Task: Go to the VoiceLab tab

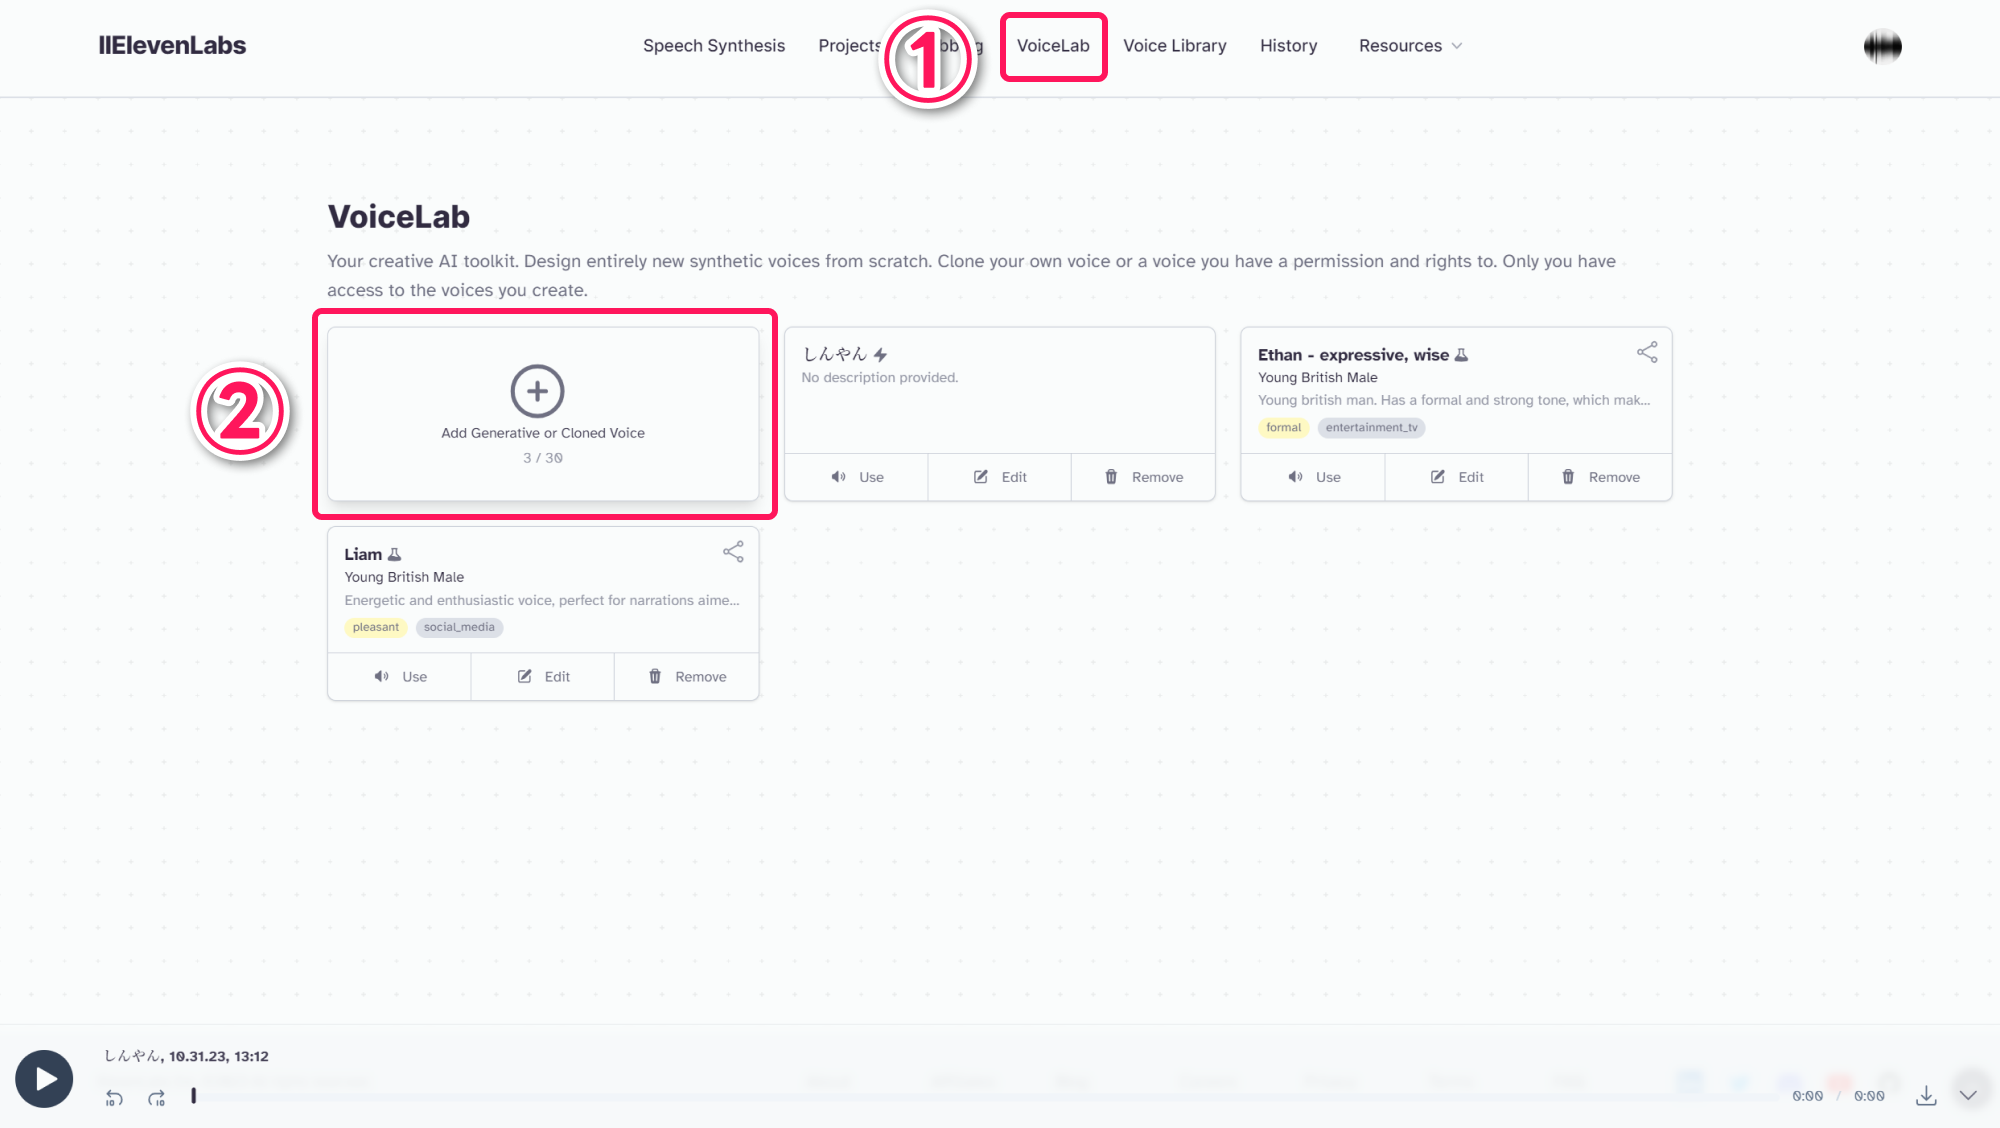Action: 1053,46
